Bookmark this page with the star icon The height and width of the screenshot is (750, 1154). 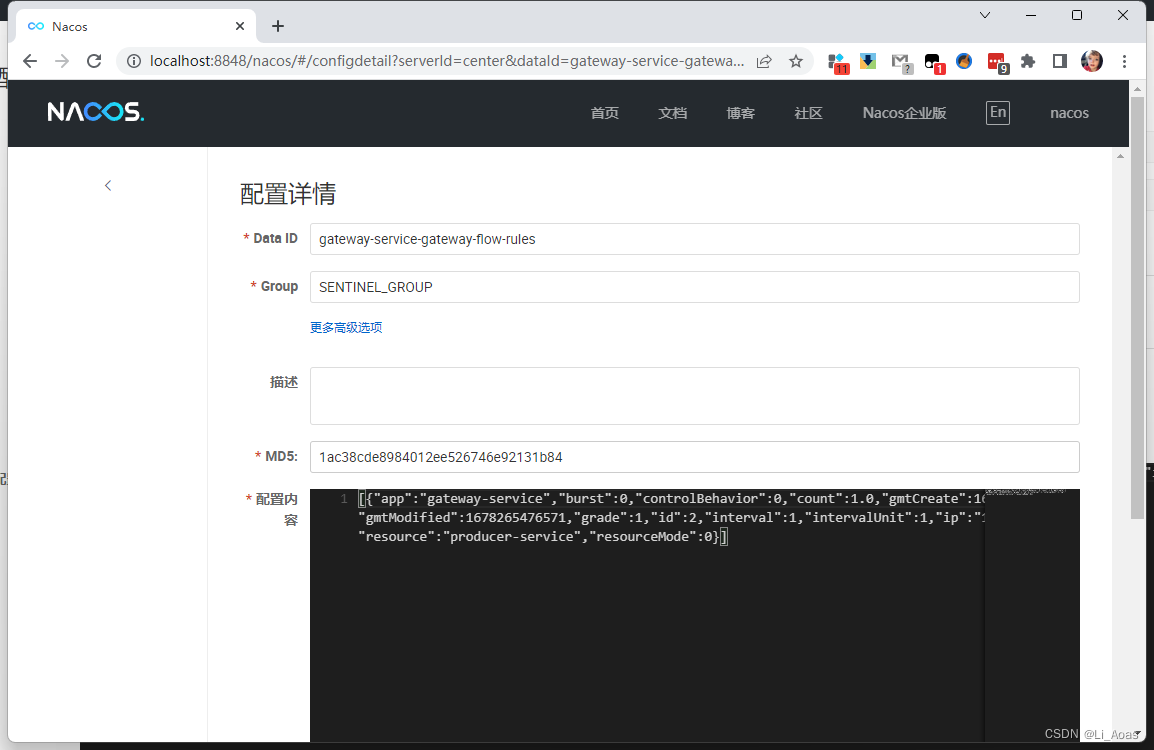click(x=796, y=61)
